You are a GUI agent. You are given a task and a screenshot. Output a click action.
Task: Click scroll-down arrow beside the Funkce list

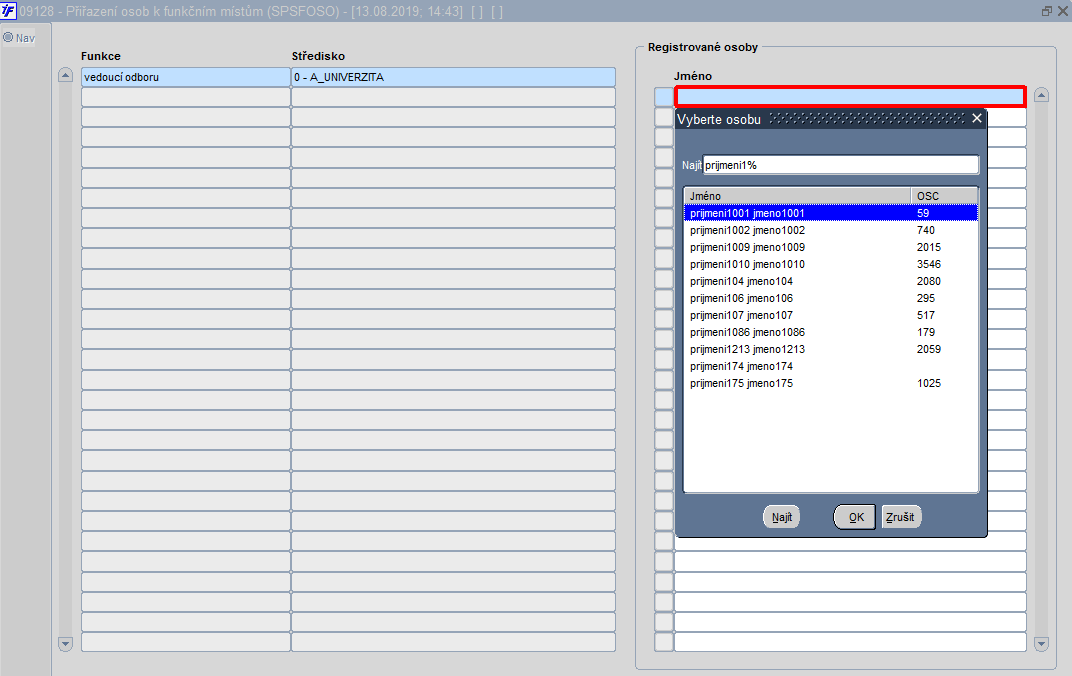66,644
